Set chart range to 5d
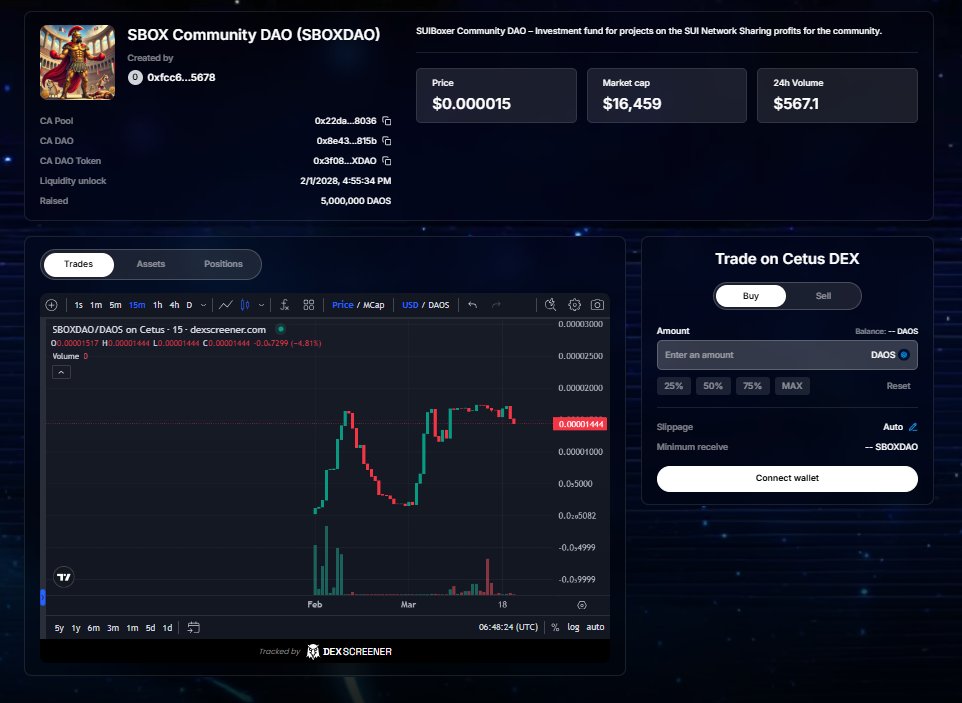This screenshot has width=962, height=703. click(x=150, y=628)
